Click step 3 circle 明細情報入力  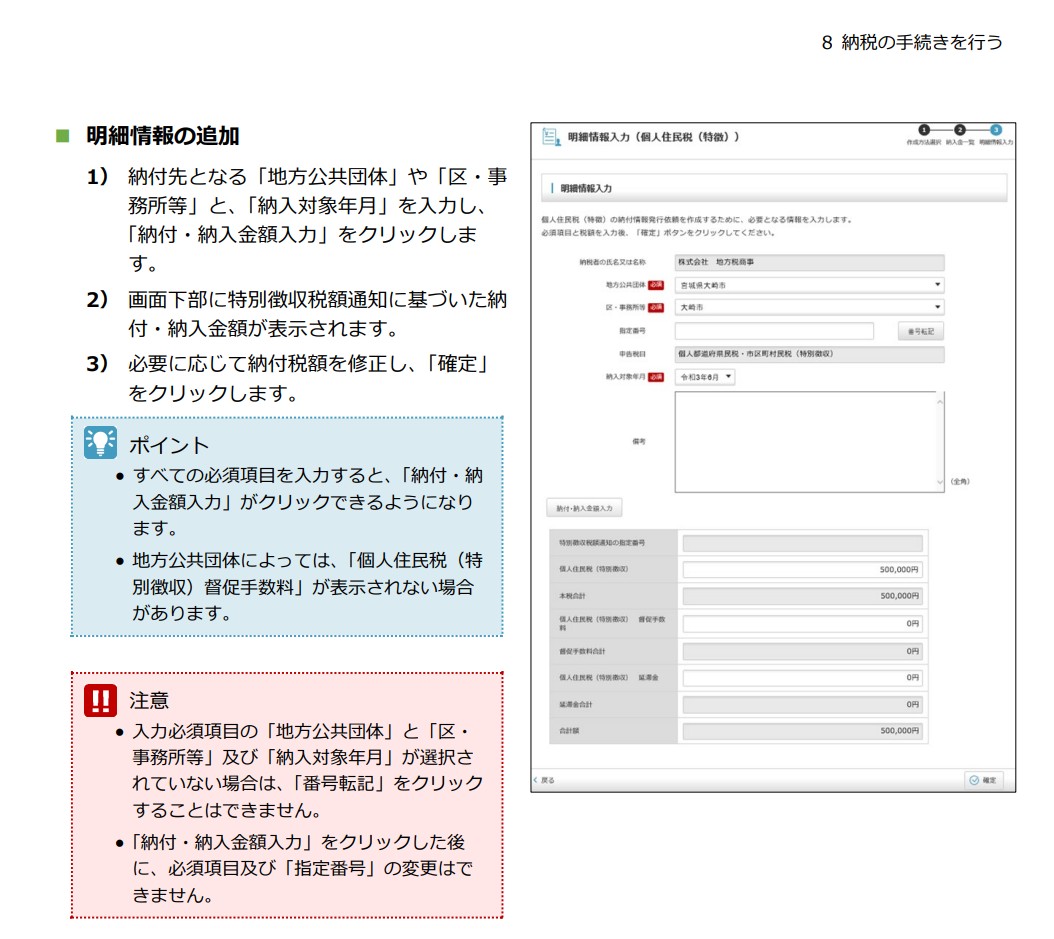click(x=996, y=130)
